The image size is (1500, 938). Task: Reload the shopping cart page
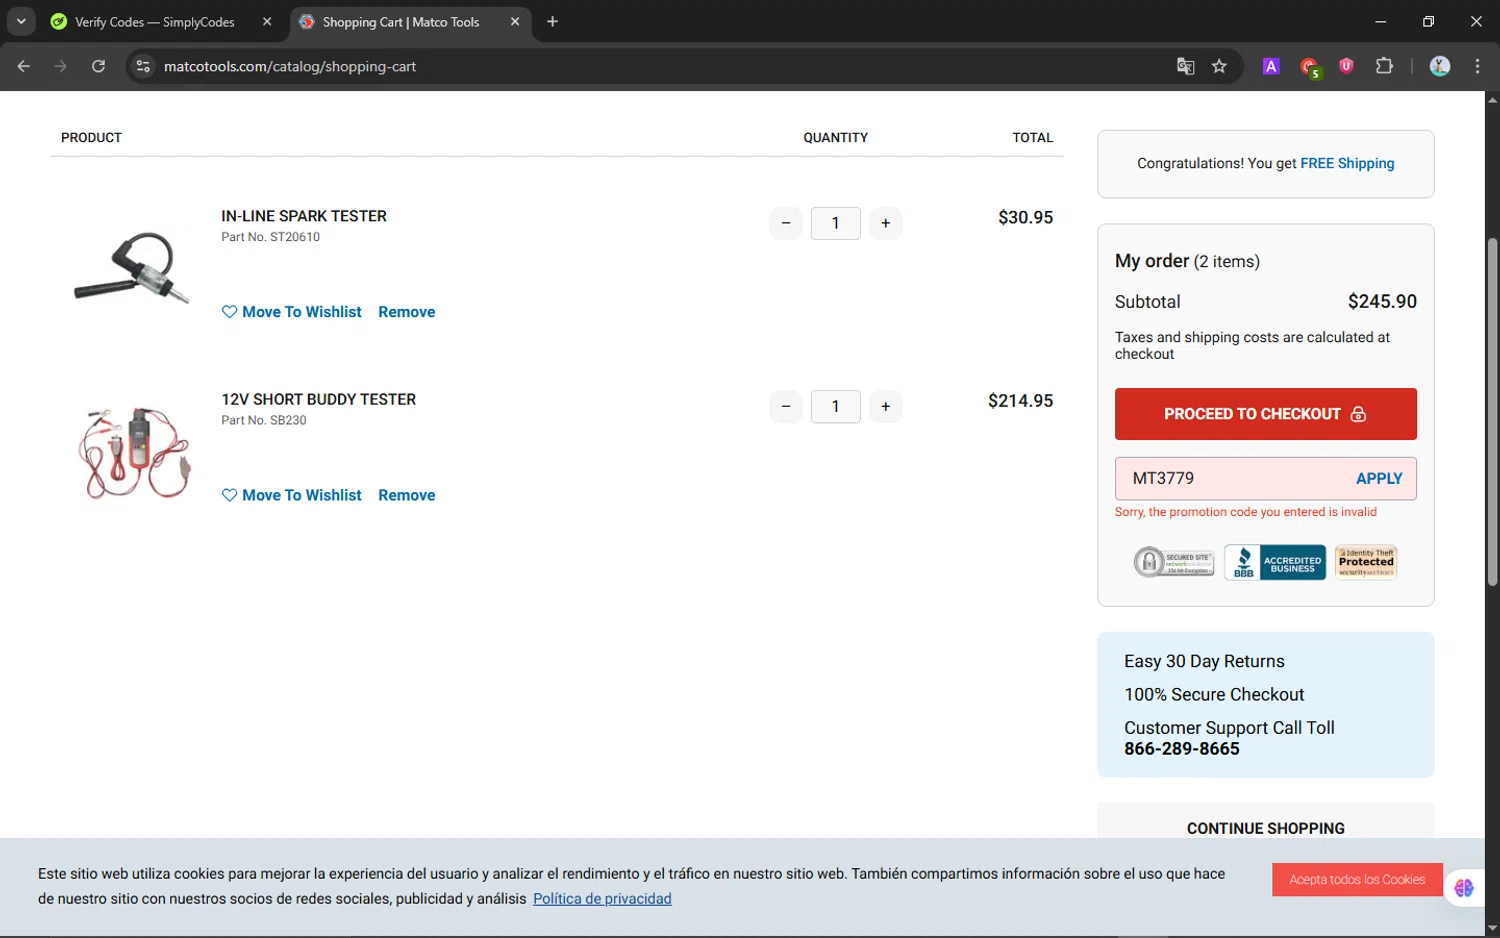98,66
